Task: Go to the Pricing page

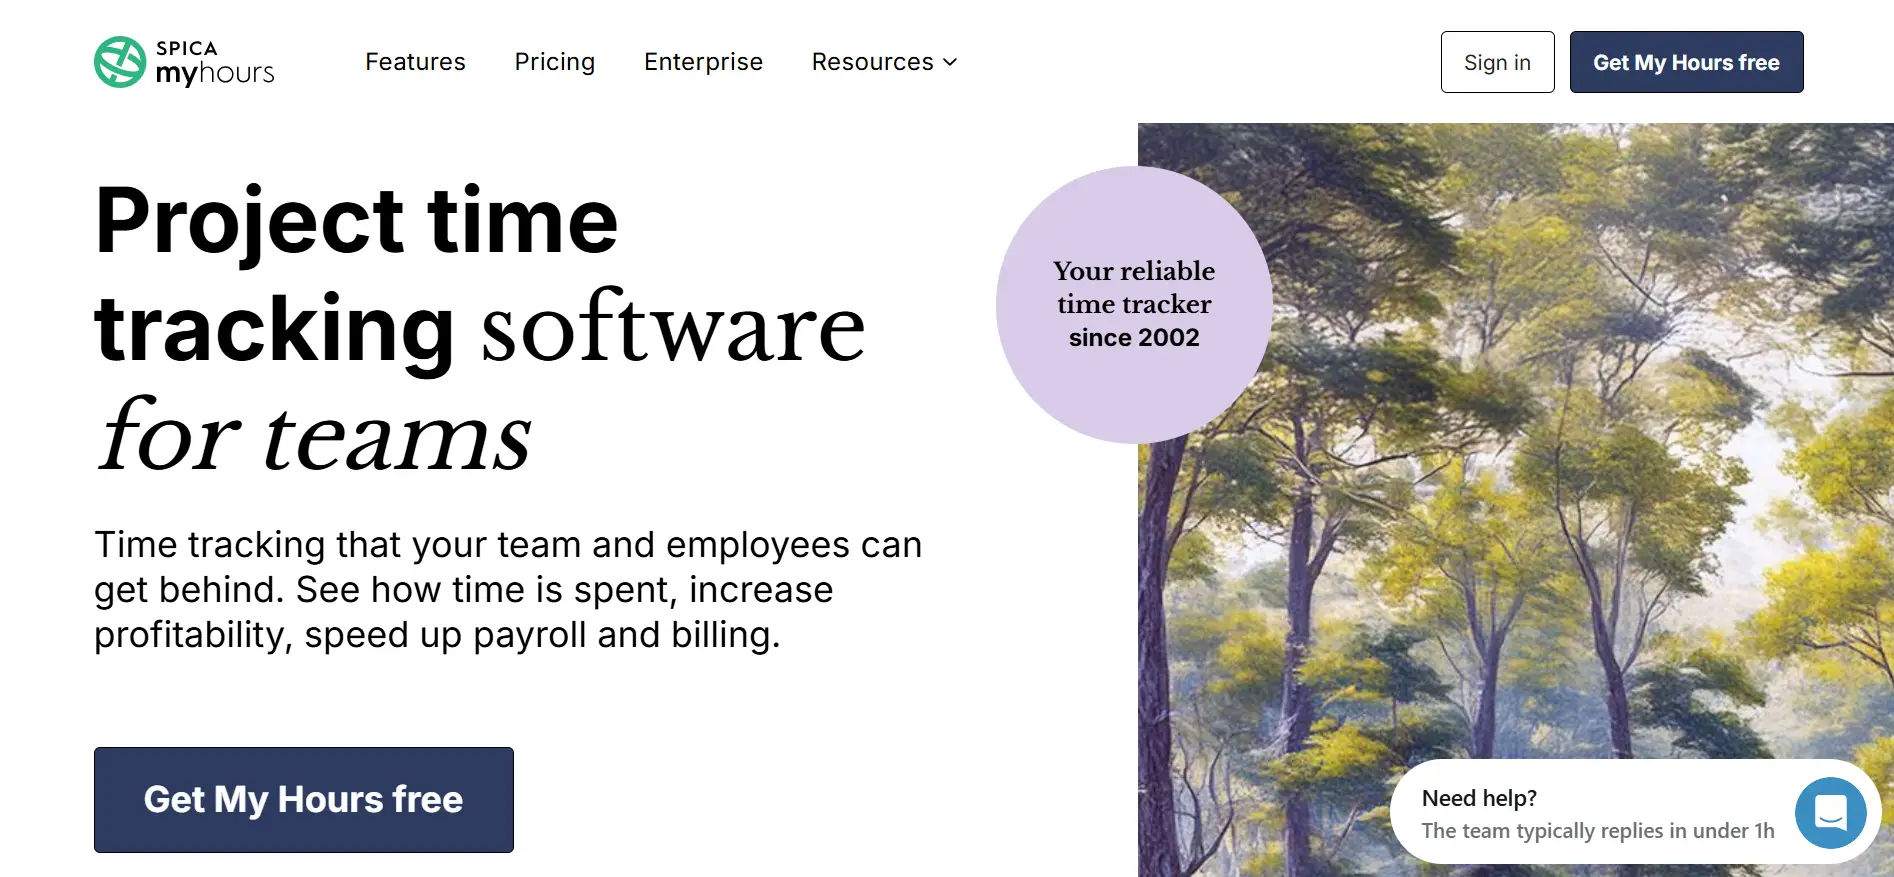Action: click(555, 62)
